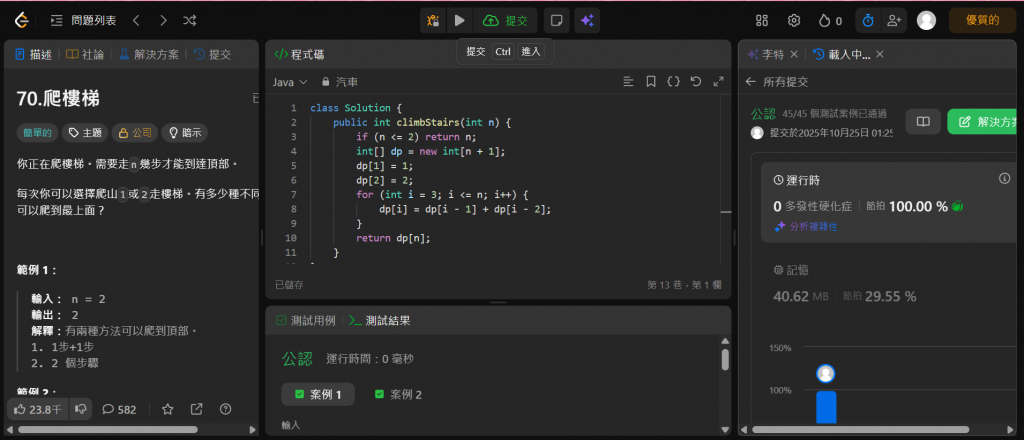This screenshot has height=440, width=1024.
Task: Pick a random problem shuffle icon
Action: [x=189, y=21]
